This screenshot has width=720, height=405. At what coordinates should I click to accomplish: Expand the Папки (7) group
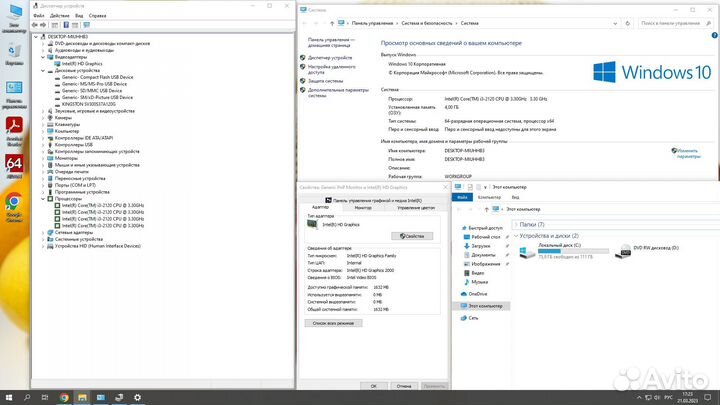(x=516, y=225)
